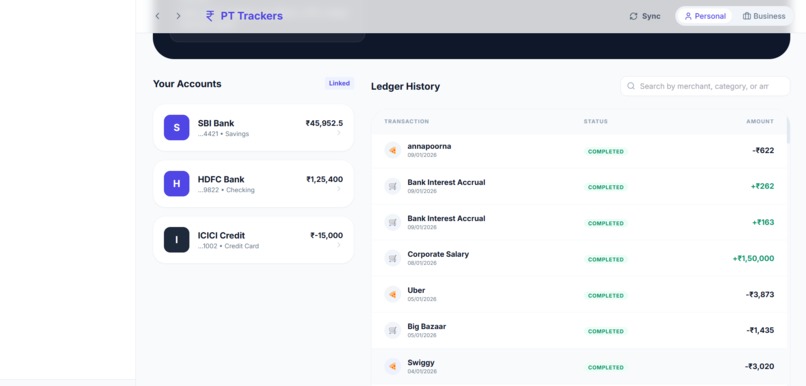The width and height of the screenshot is (806, 386).
Task: Click the Swiggy food category icon
Action: click(393, 366)
